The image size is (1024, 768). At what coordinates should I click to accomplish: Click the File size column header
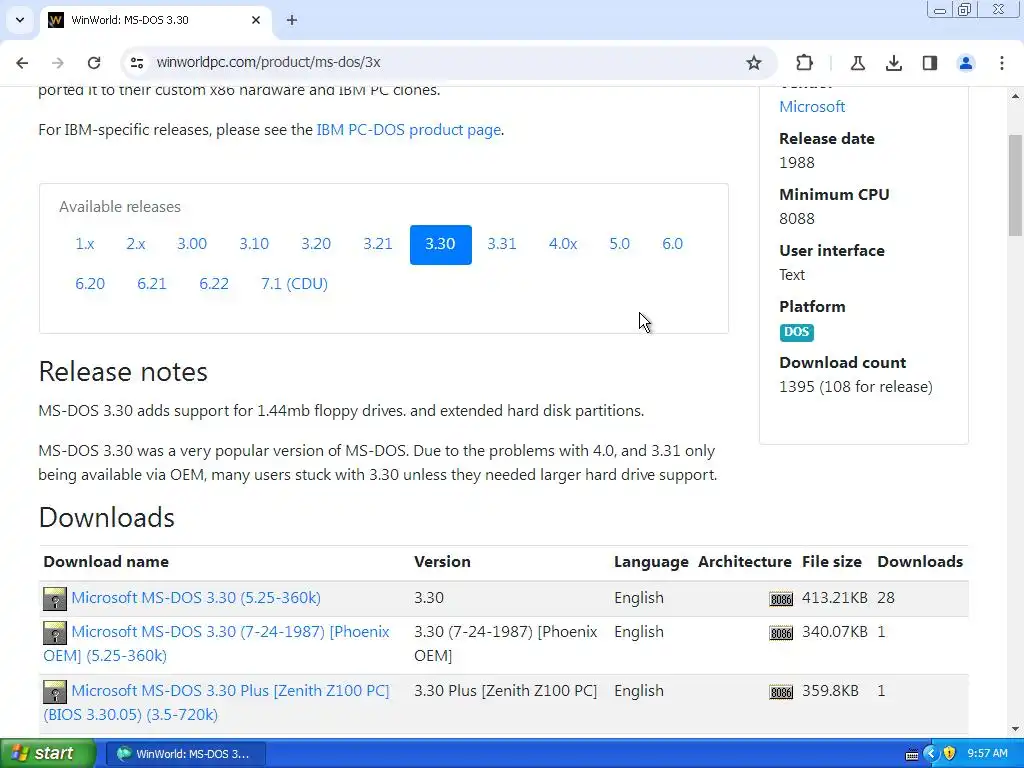(x=831, y=562)
